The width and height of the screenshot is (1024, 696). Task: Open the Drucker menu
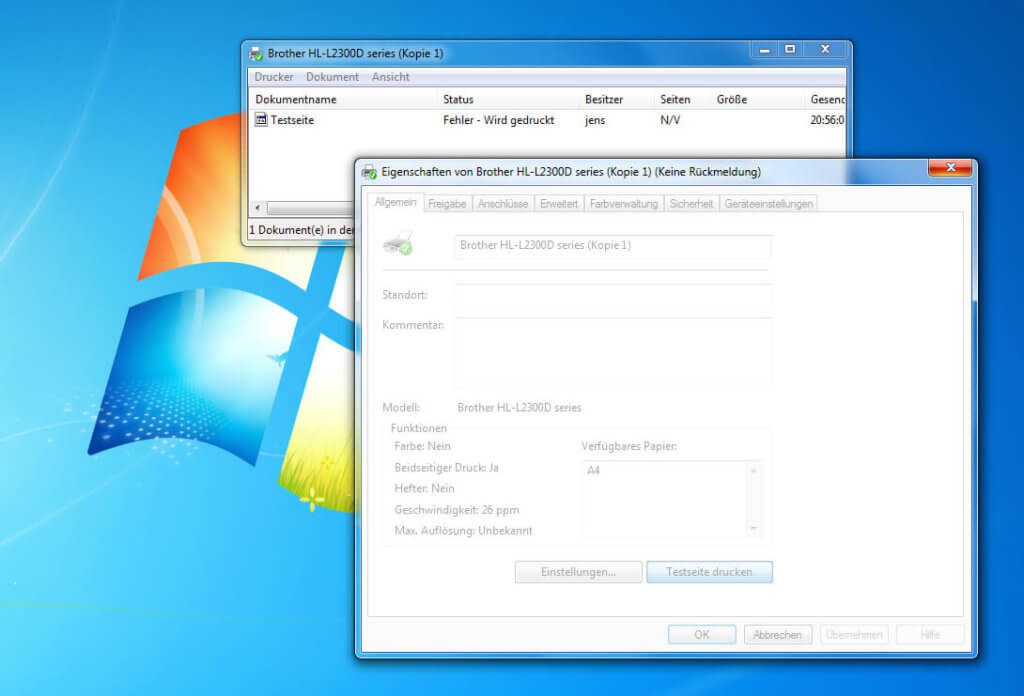[273, 76]
